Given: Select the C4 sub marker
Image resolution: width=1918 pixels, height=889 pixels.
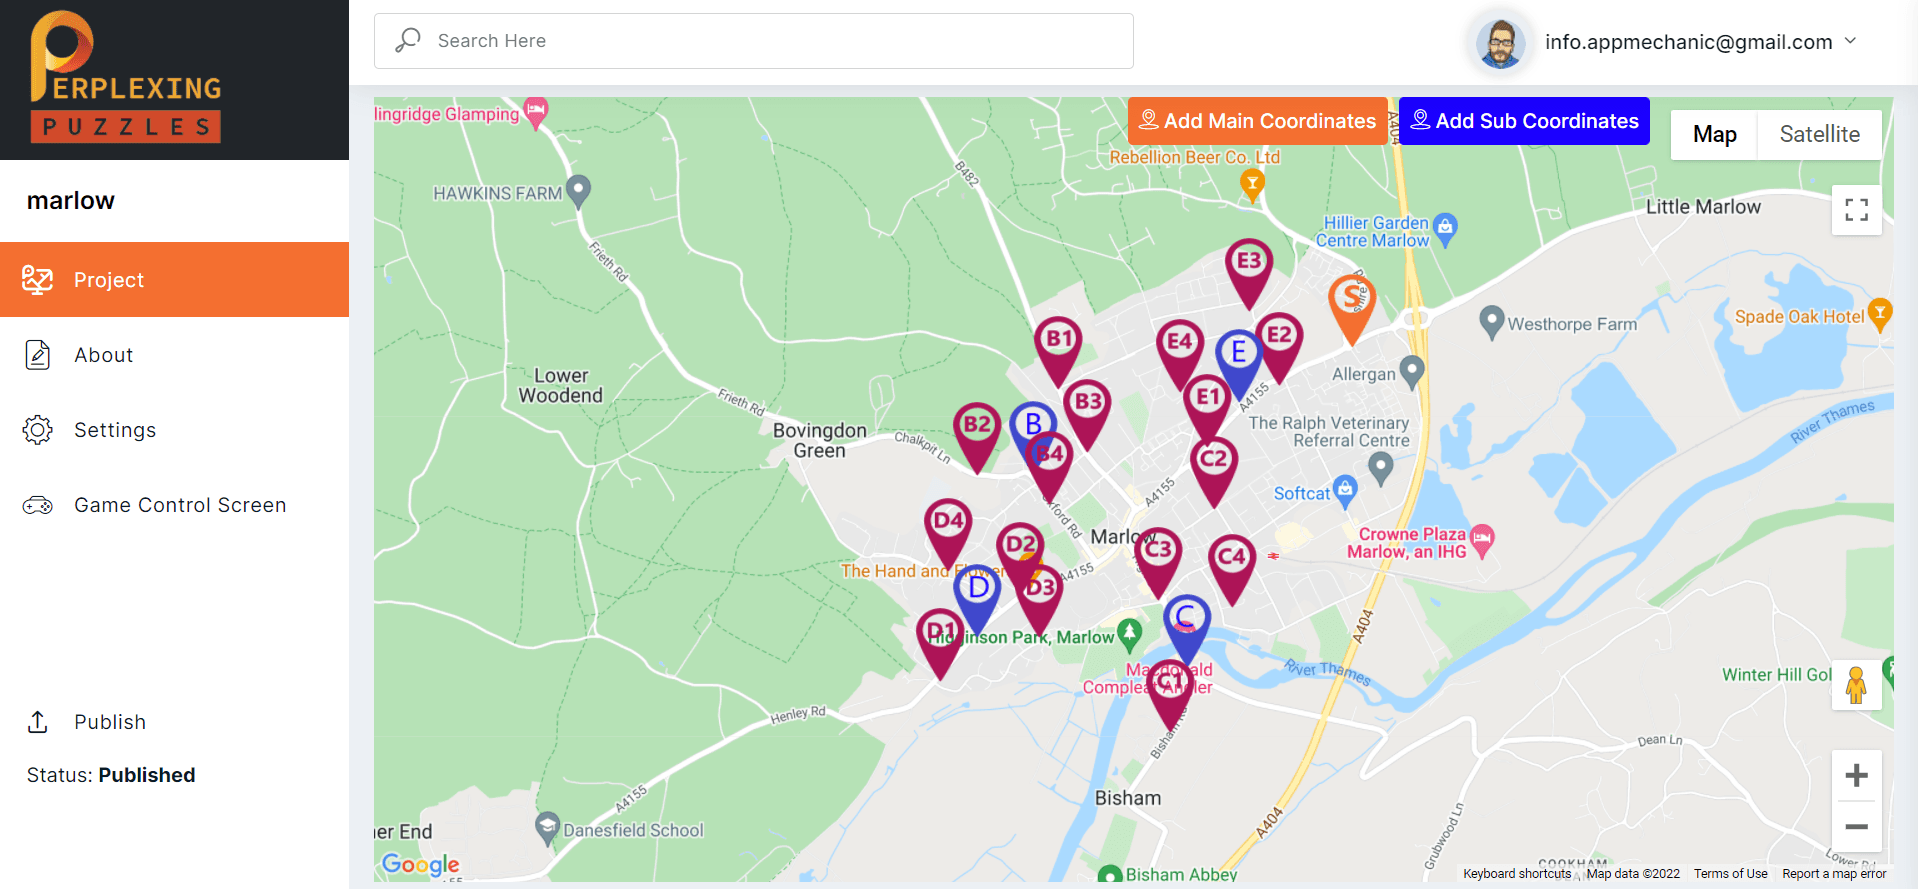Looking at the screenshot, I should (1232, 569).
